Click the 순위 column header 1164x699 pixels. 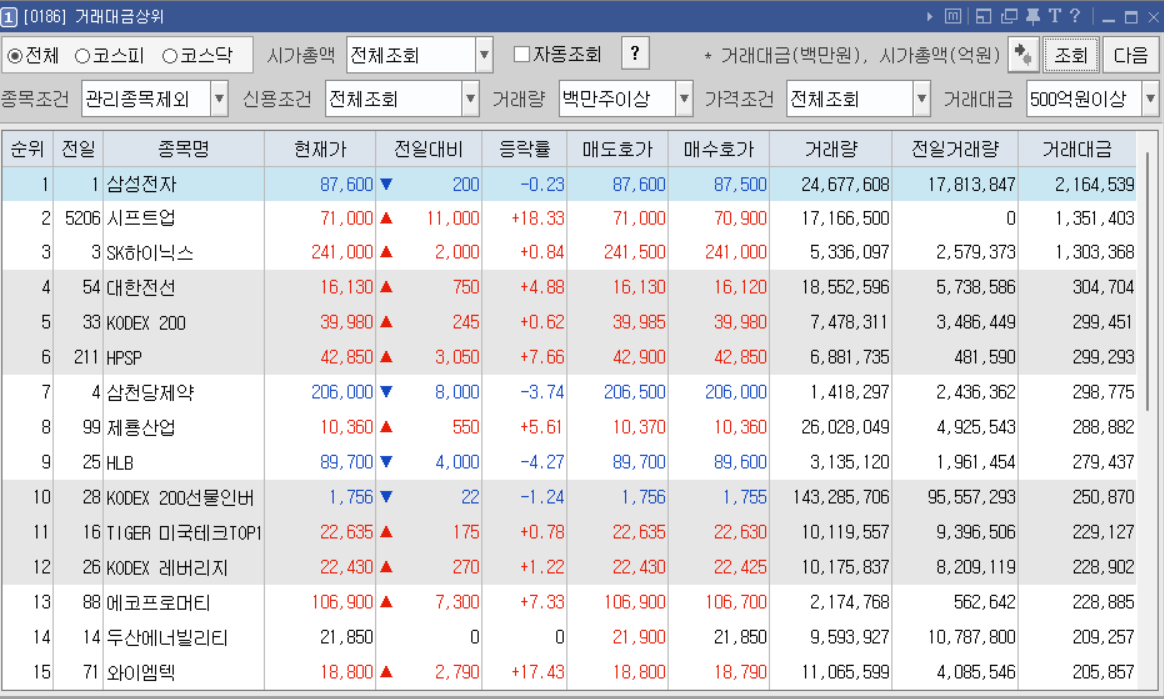[x=27, y=149]
